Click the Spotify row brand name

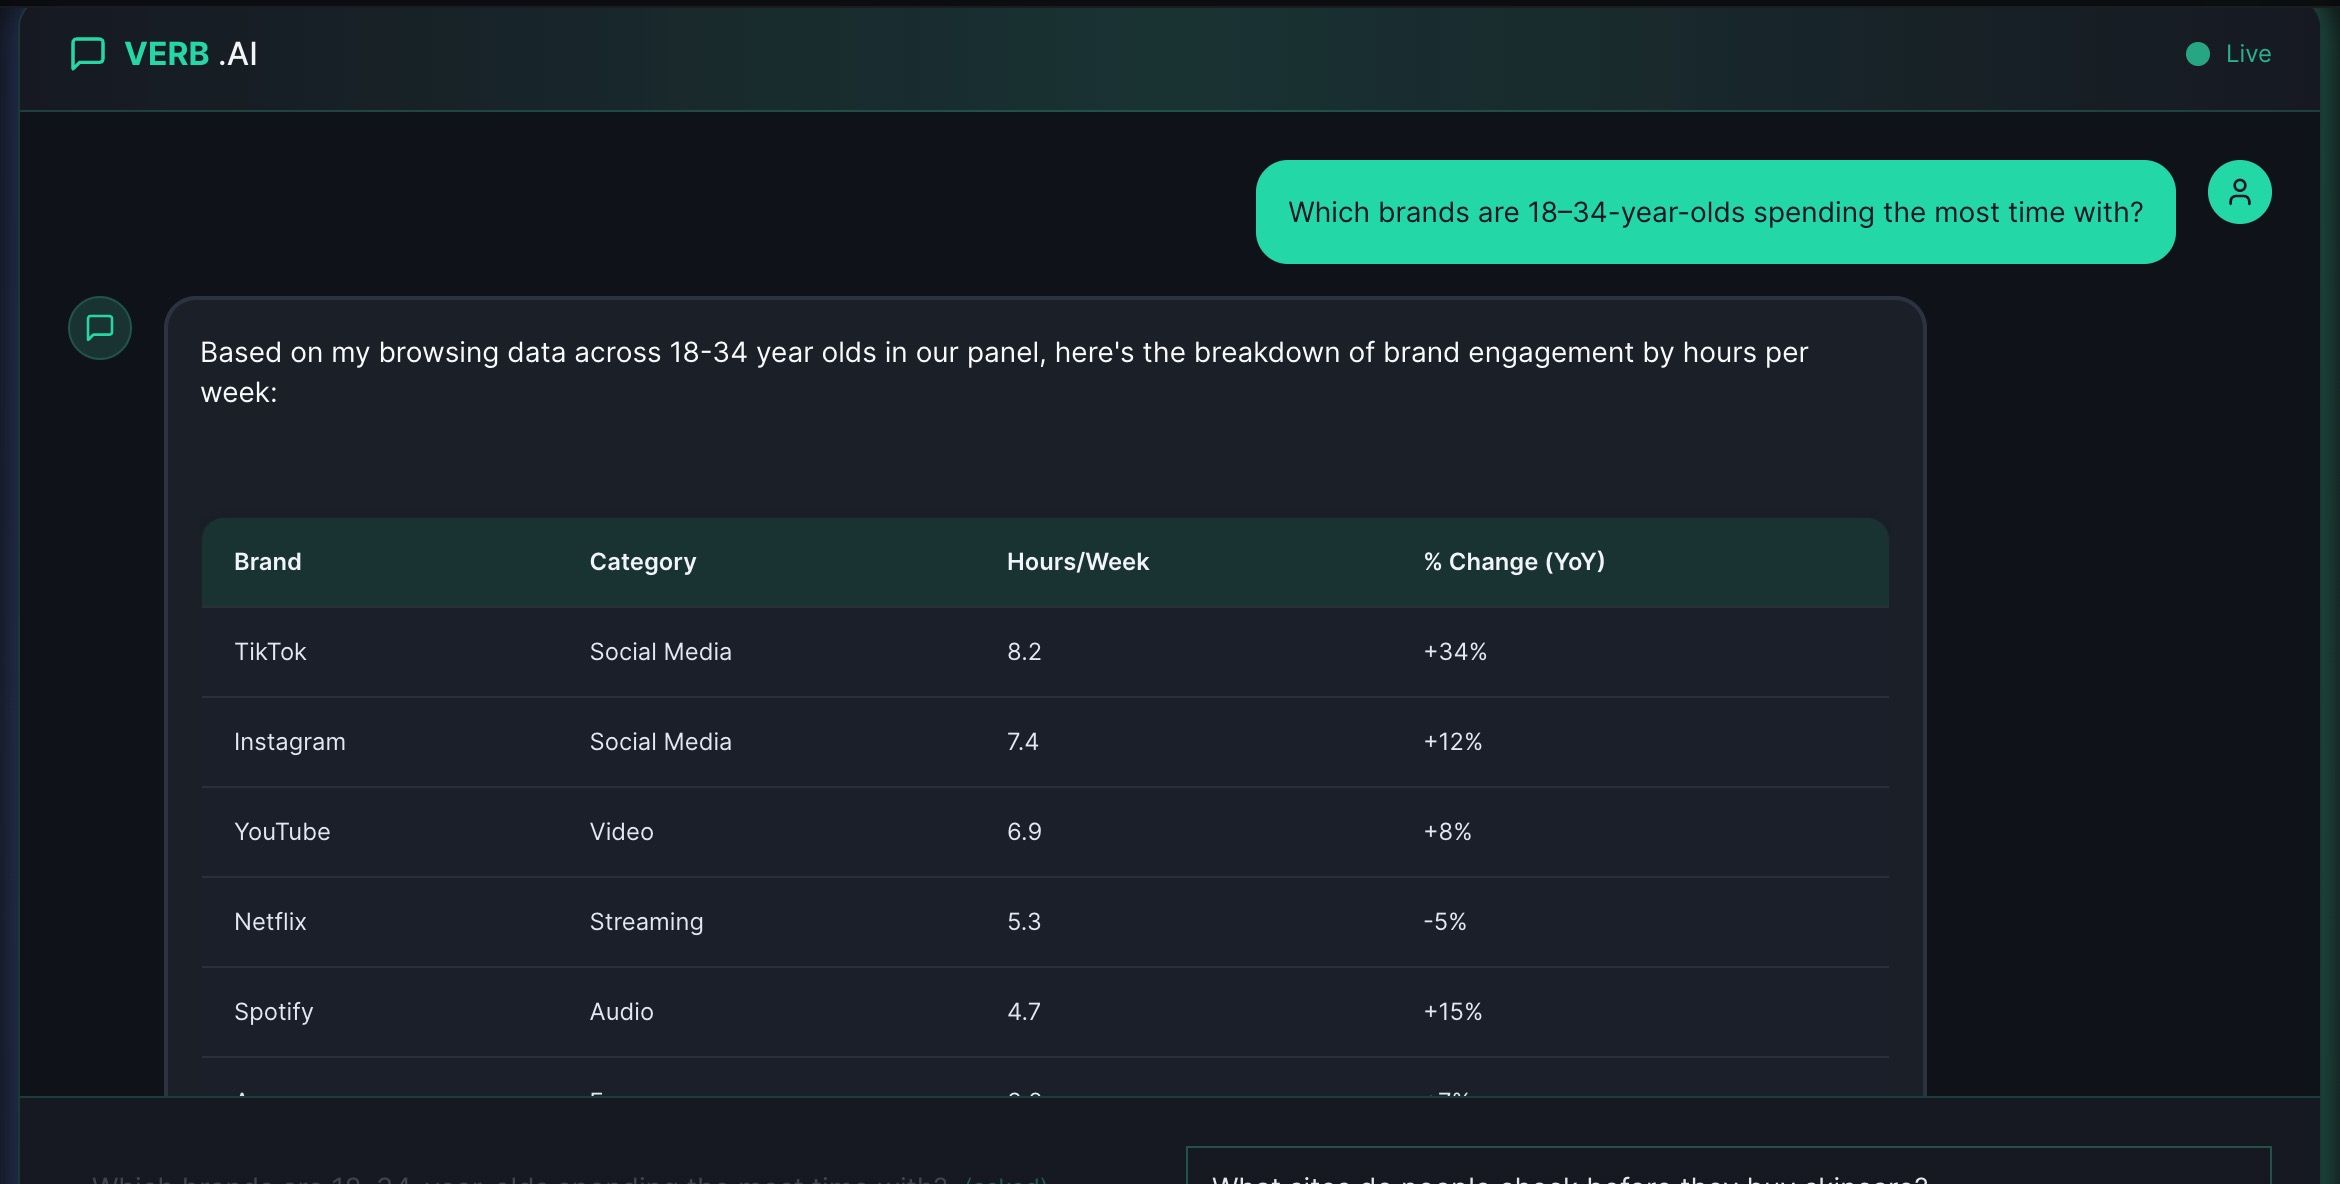click(x=273, y=1012)
